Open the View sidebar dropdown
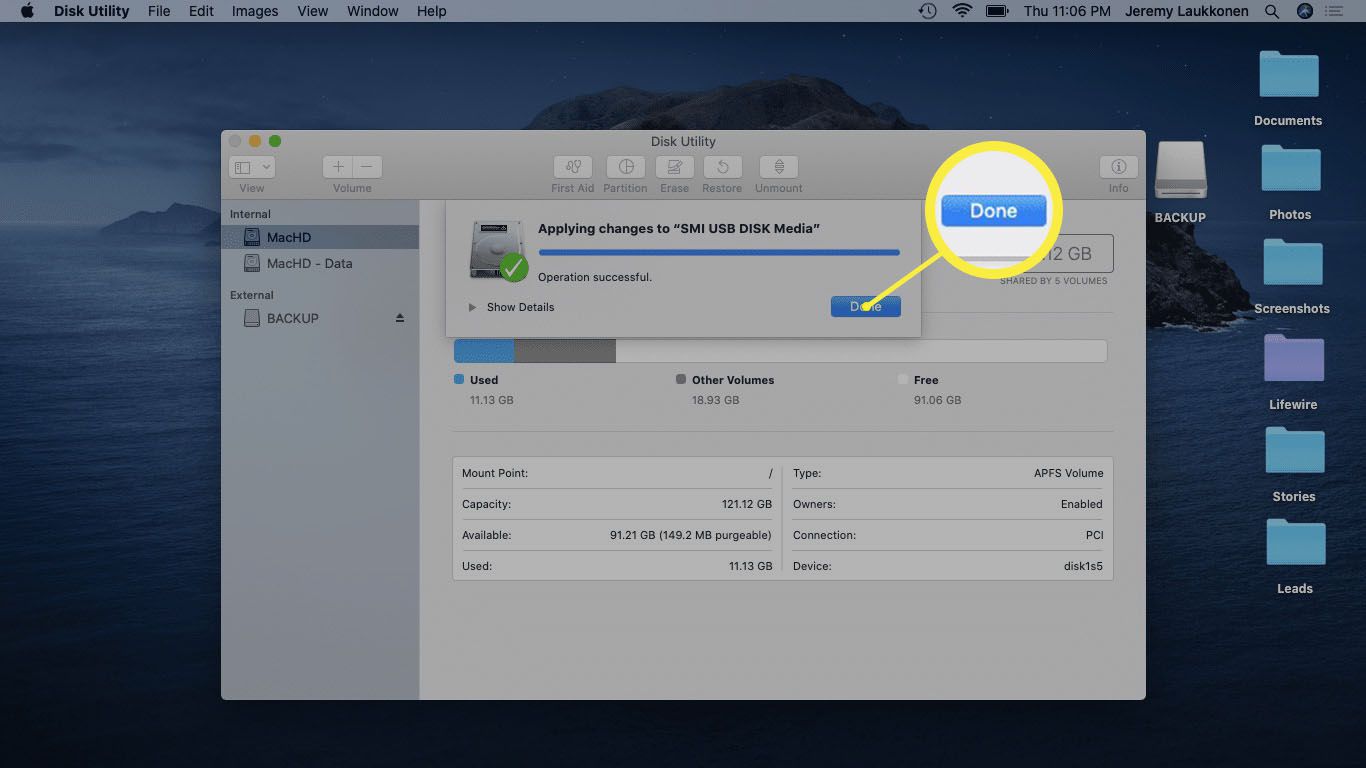 (252, 167)
